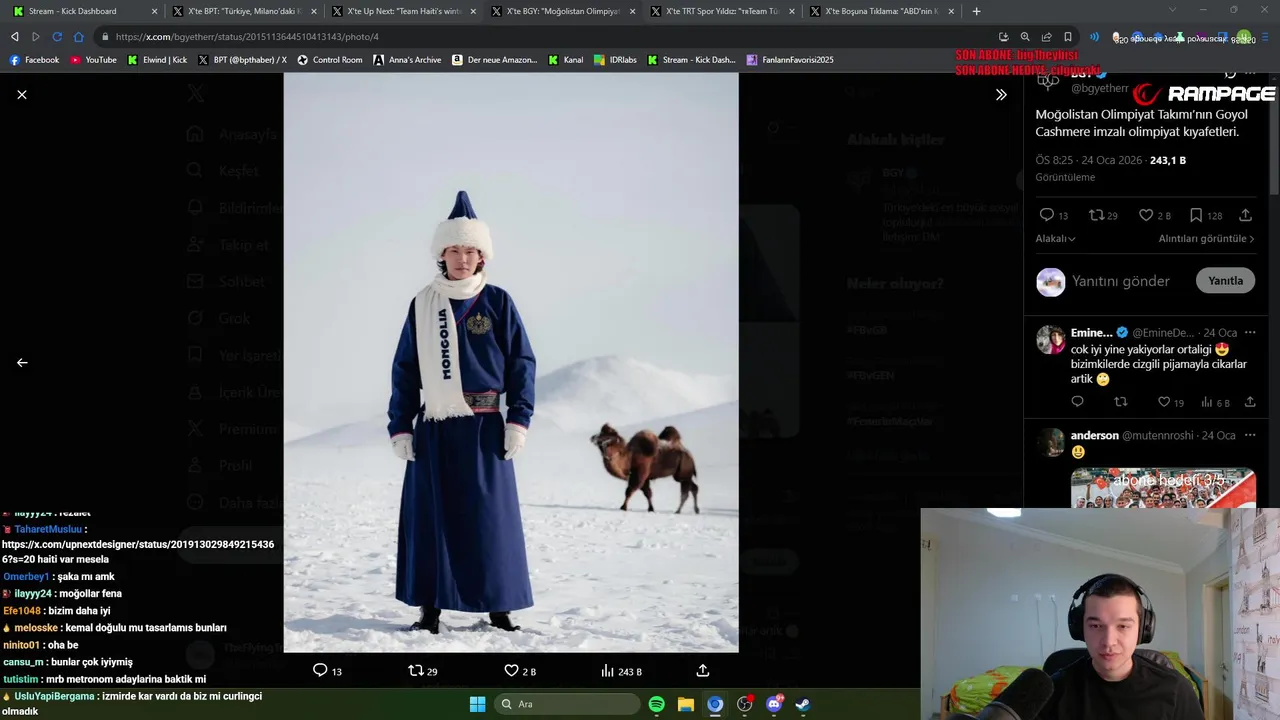Viewport: 1280px width, 720px height.
Task: Like the post under the photo
Action: [x=511, y=670]
